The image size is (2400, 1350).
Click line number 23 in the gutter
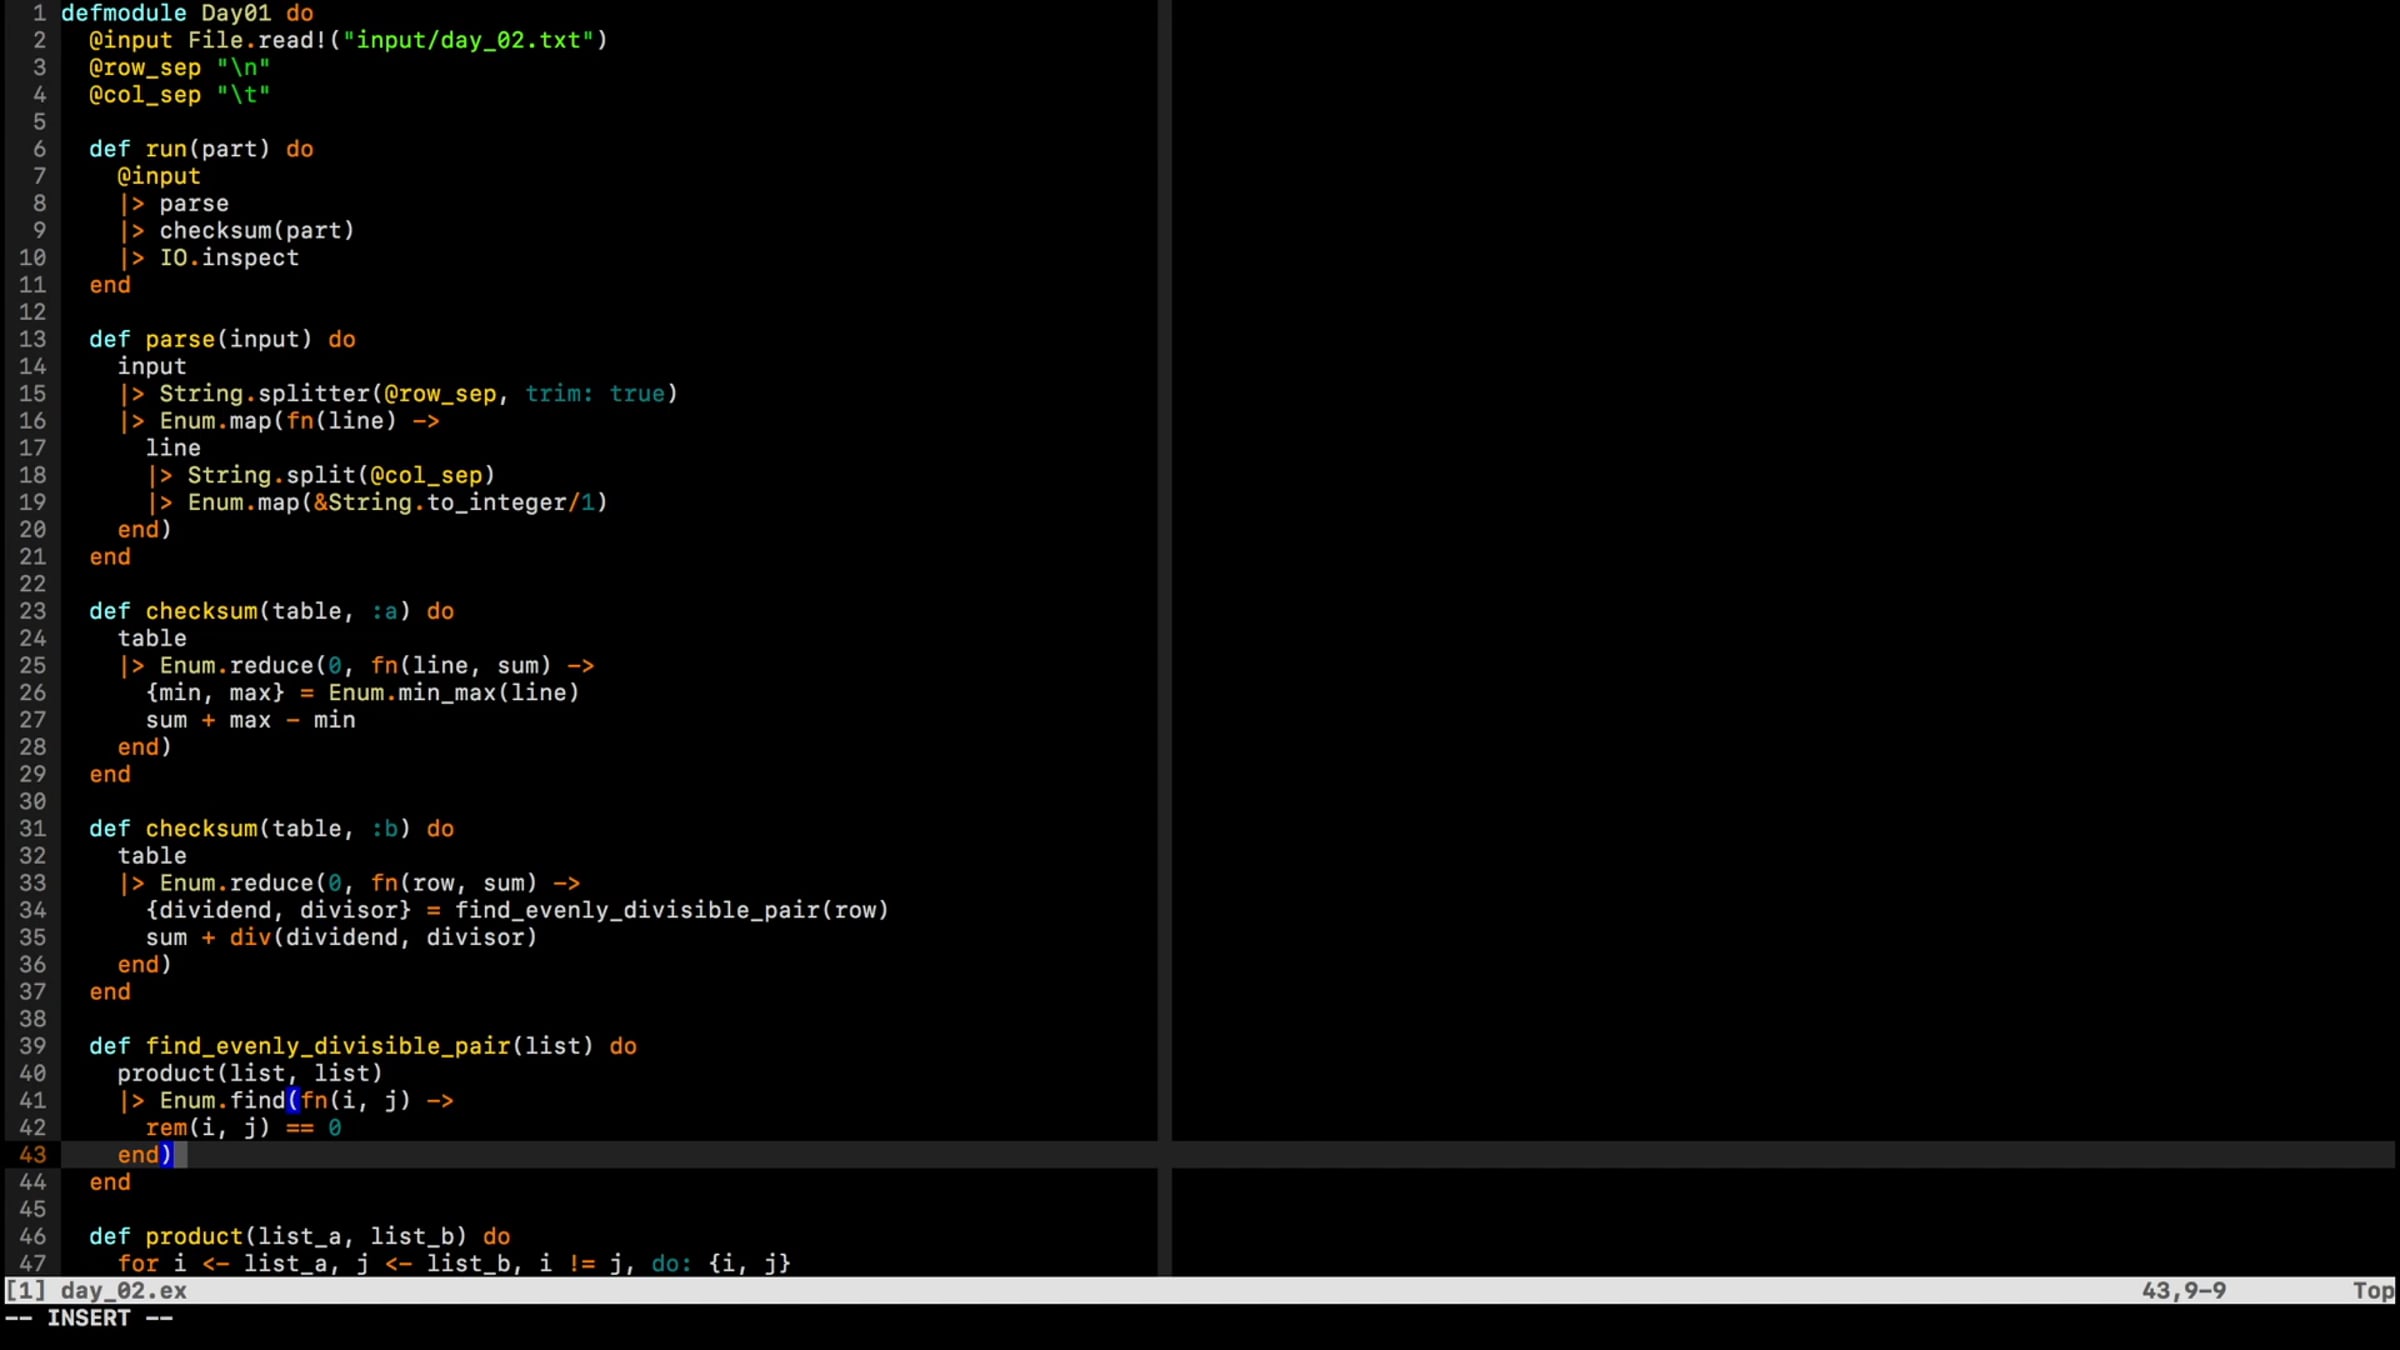click(x=32, y=611)
